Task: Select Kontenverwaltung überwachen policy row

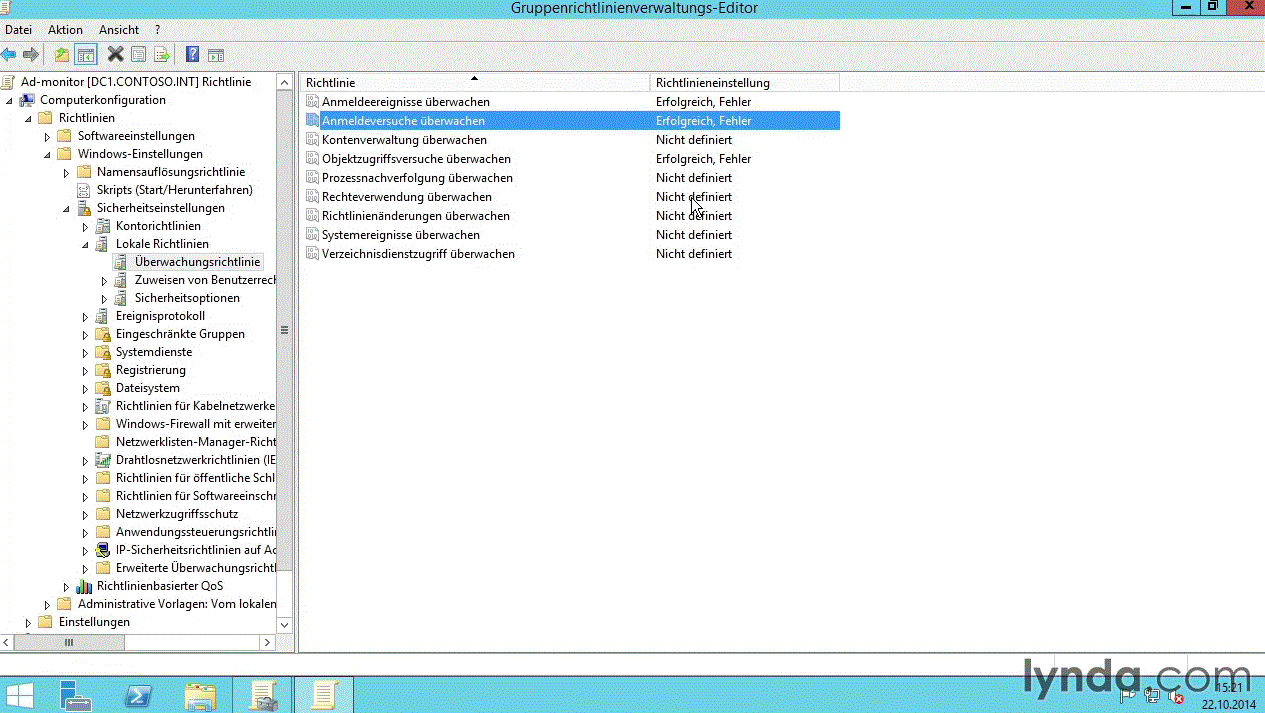Action: pyautogui.click(x=570, y=140)
